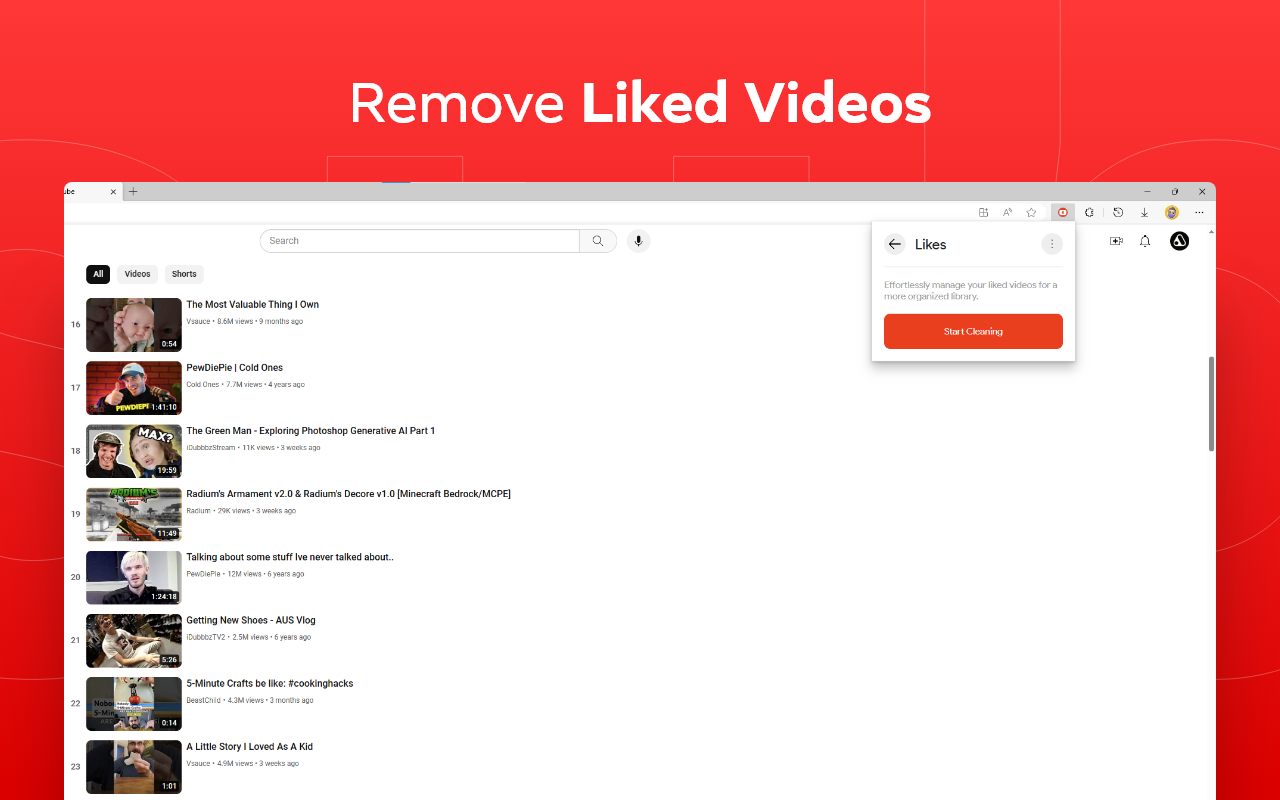Click the YouTube search magnifier button
This screenshot has width=1280, height=800.
point(598,241)
